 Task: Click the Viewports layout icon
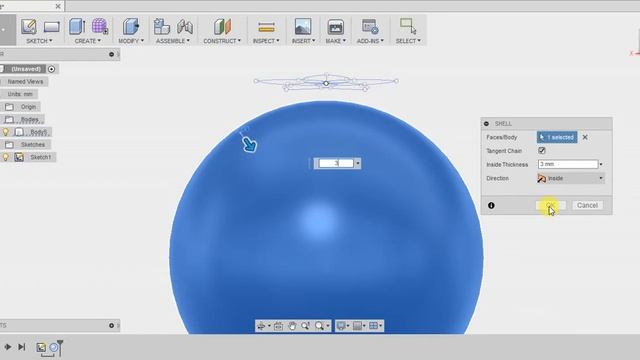pos(373,326)
